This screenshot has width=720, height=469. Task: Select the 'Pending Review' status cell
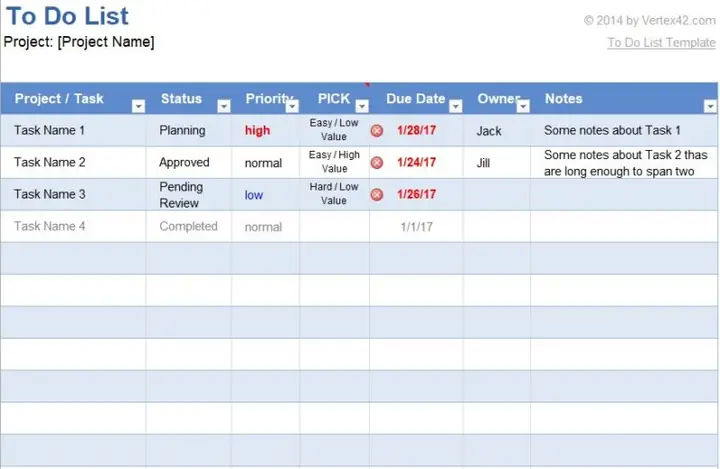(x=189, y=194)
